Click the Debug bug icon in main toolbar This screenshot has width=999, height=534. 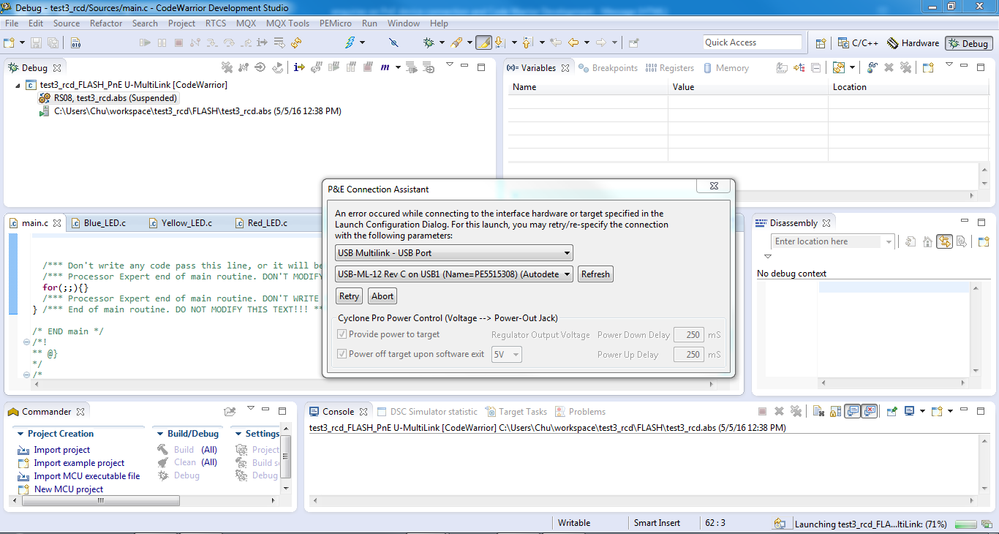click(429, 43)
